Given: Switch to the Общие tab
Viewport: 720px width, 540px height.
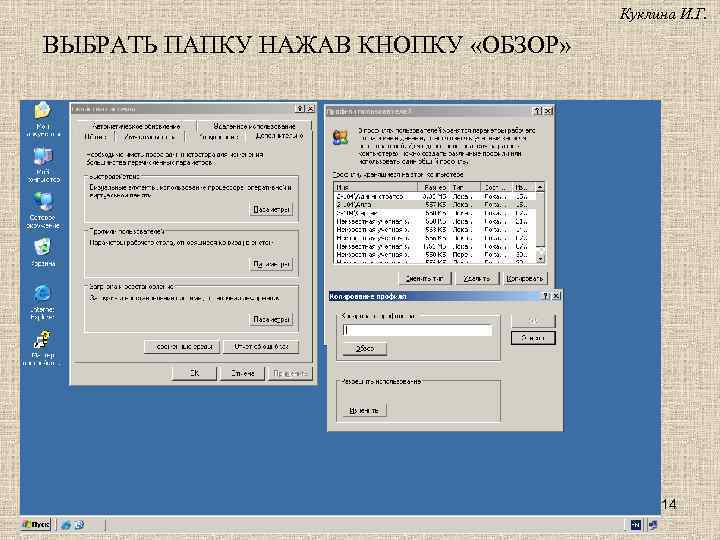Looking at the screenshot, I should (96, 137).
